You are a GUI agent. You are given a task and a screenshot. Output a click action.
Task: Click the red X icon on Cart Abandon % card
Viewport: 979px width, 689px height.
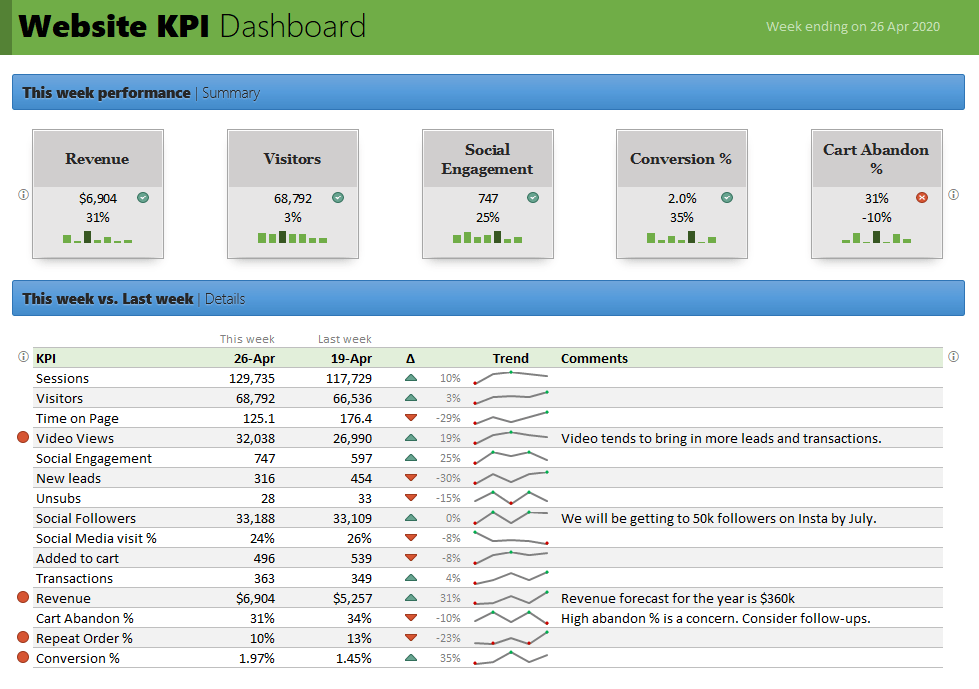pos(921,198)
